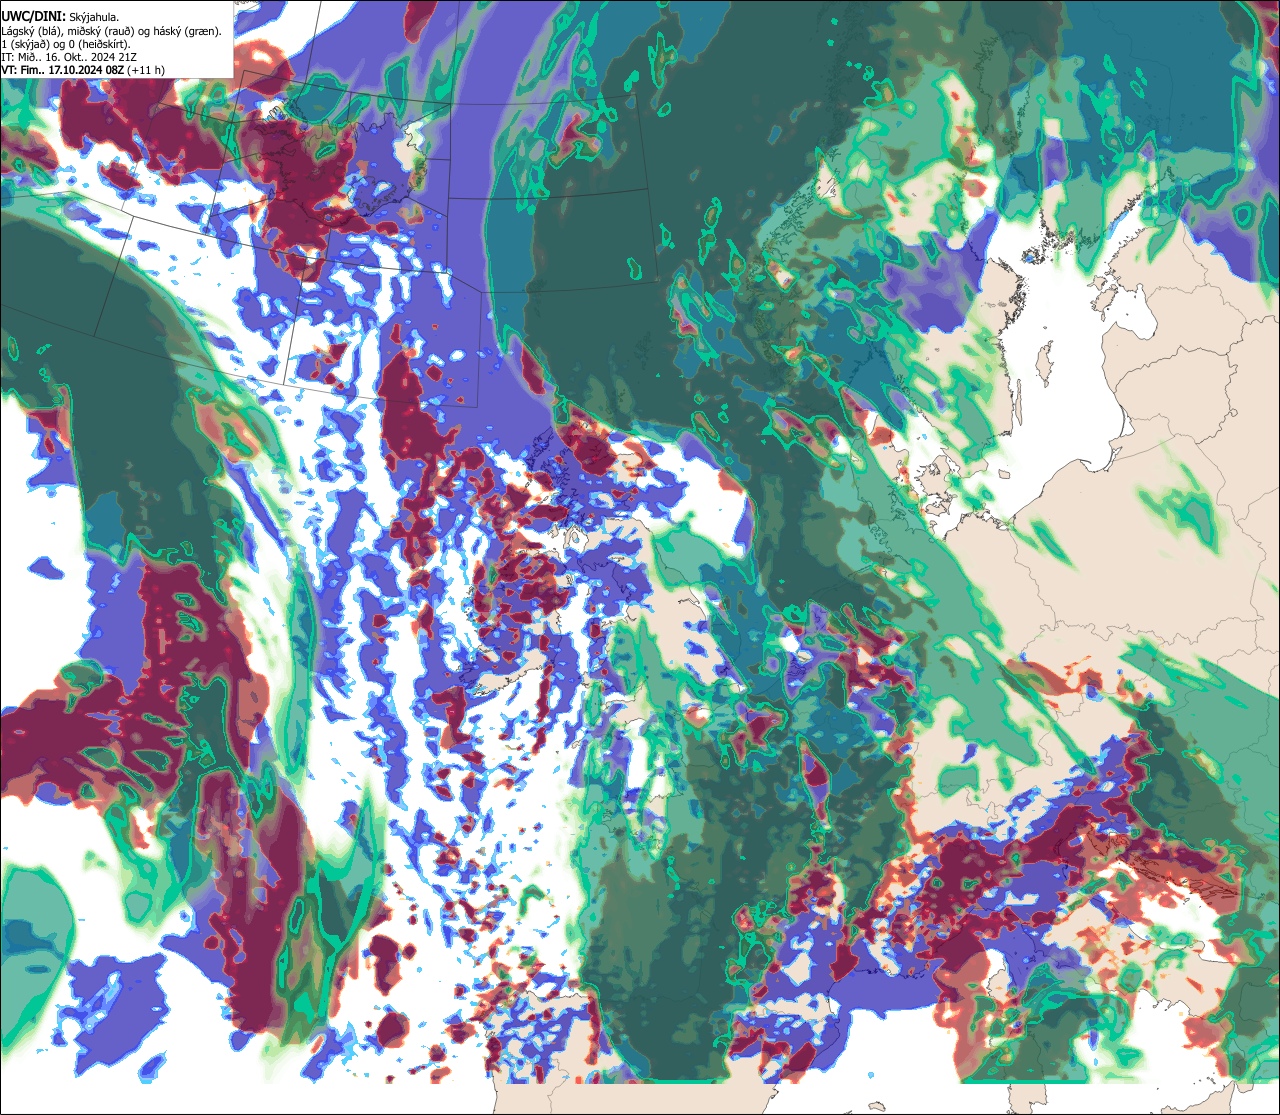1280x1115 pixels.
Task: Click the "Lágský (blá), miðský (rauð)" legend line
Action: [x=111, y=31]
